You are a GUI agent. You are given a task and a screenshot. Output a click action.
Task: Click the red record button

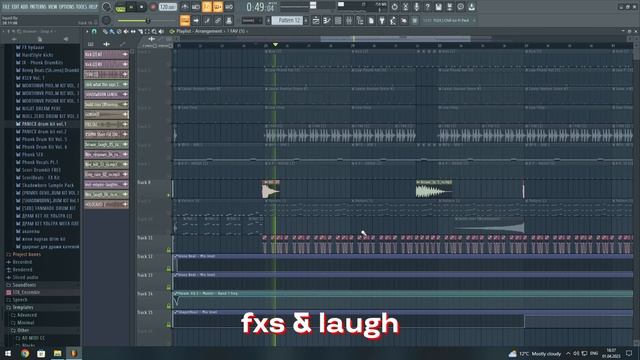153,7
